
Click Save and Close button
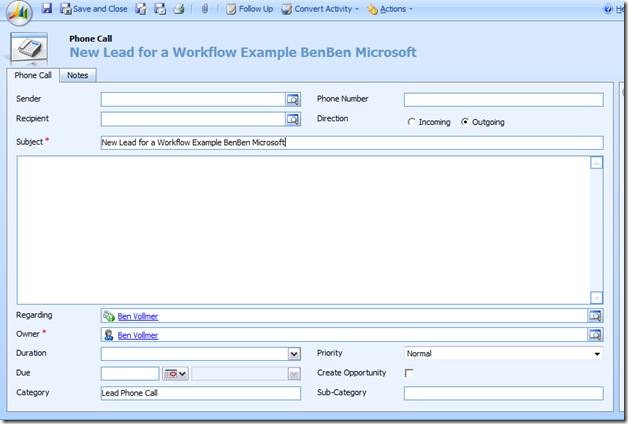[93, 9]
